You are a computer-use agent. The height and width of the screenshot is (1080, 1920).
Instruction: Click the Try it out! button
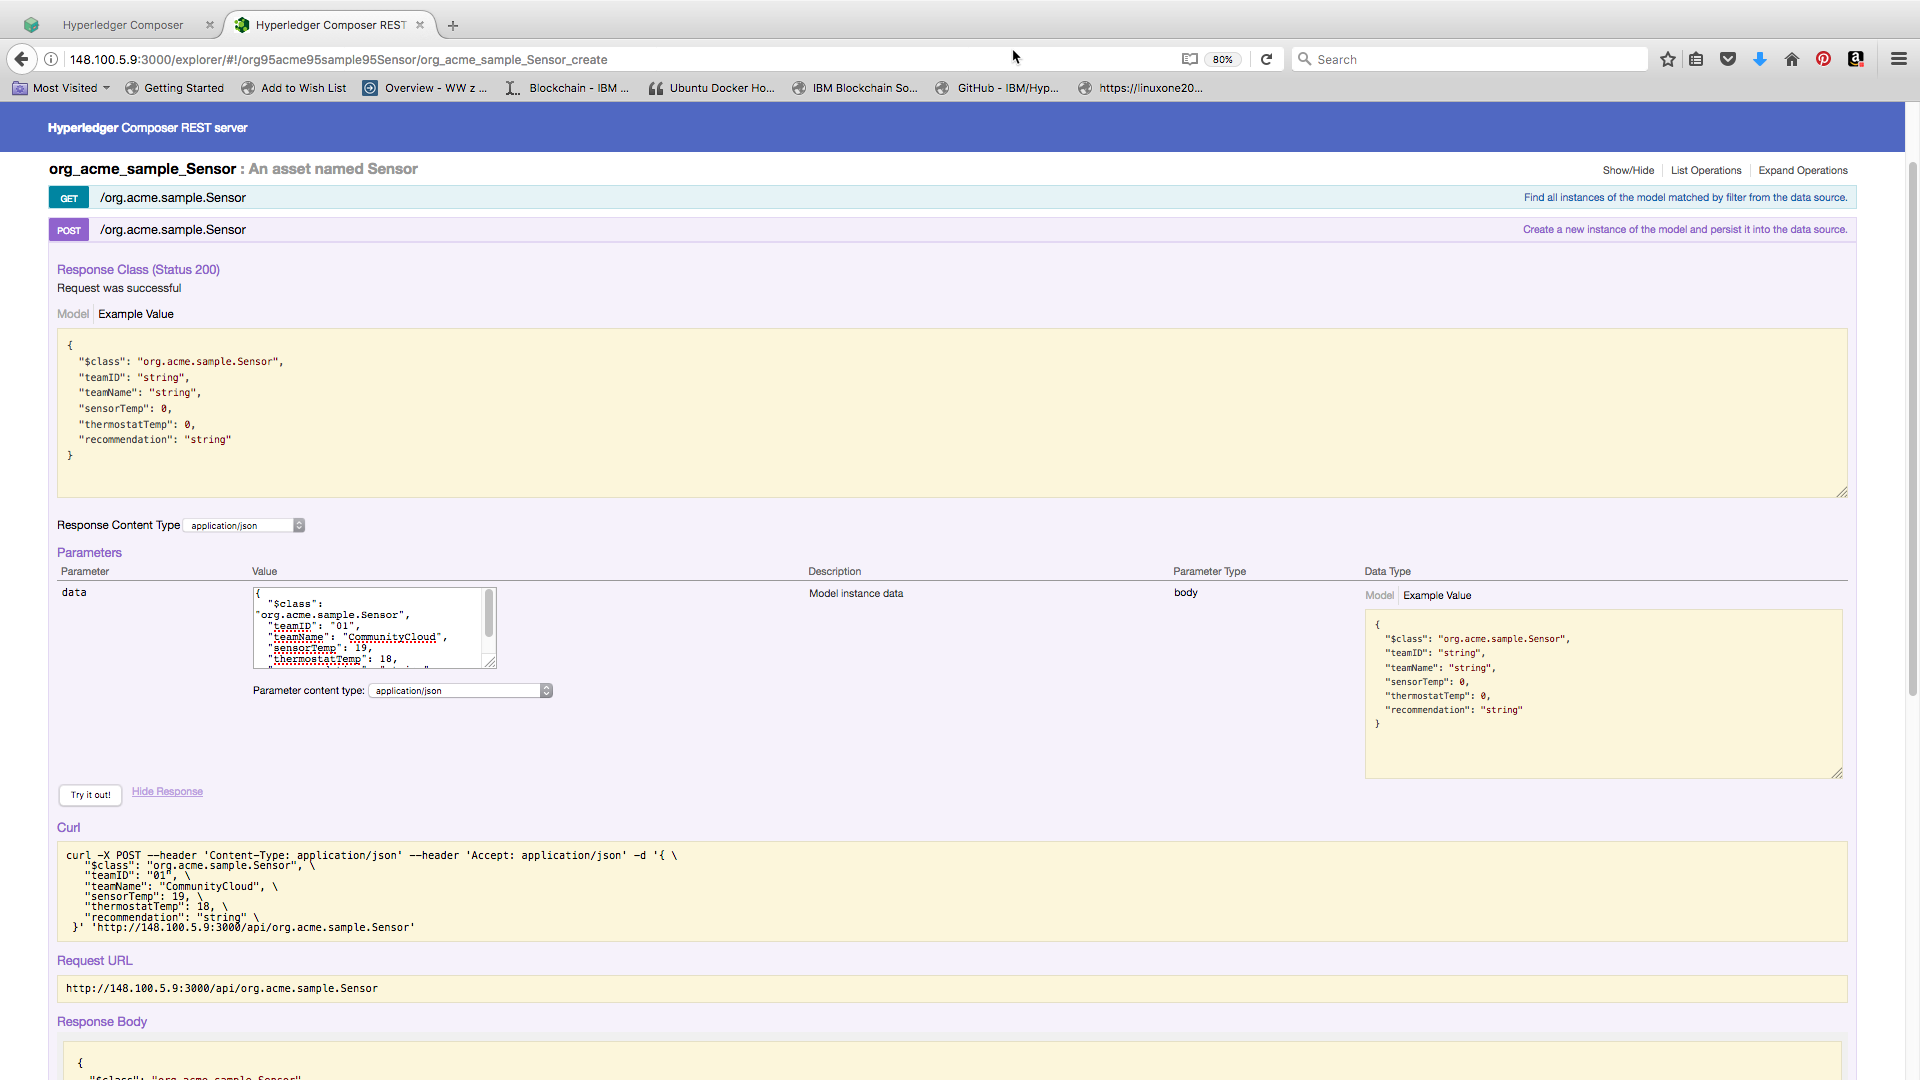click(x=88, y=793)
